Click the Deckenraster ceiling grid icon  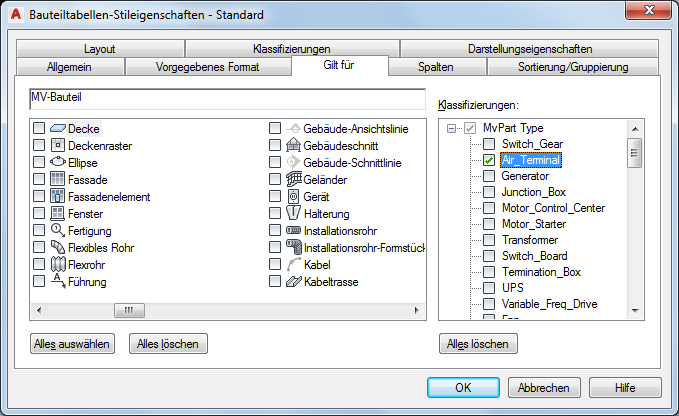58,145
